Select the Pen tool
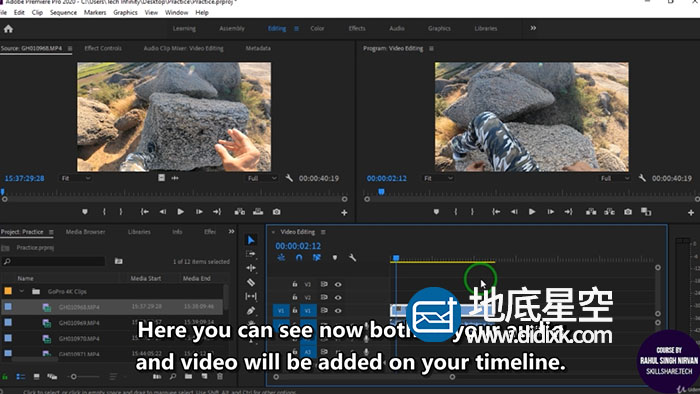700x394 pixels. point(251,310)
